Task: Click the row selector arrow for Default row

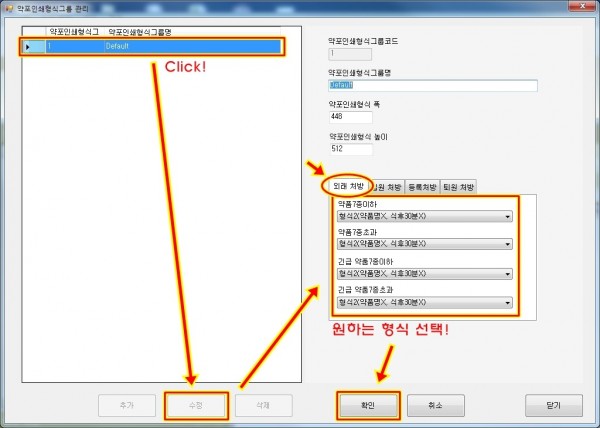Action: [x=29, y=46]
